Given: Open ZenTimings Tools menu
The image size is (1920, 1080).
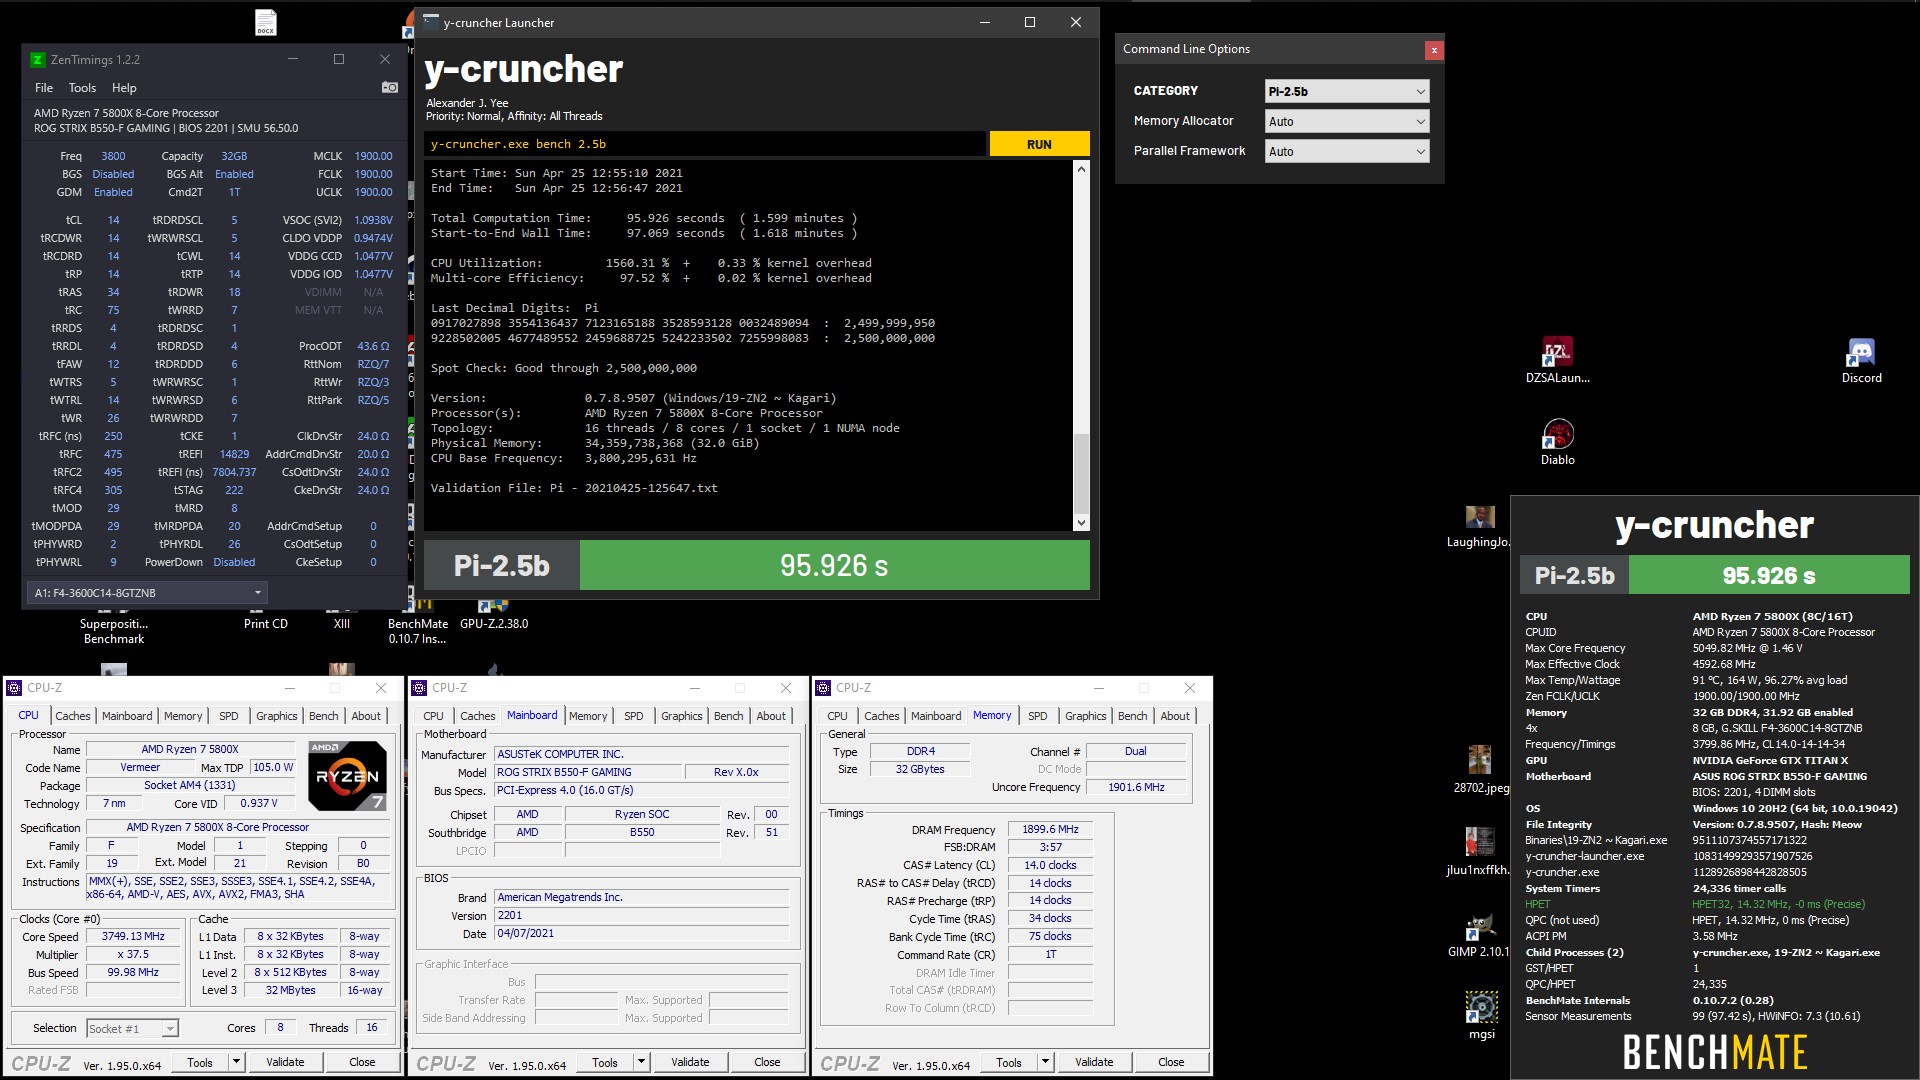Looking at the screenshot, I should 82,88.
